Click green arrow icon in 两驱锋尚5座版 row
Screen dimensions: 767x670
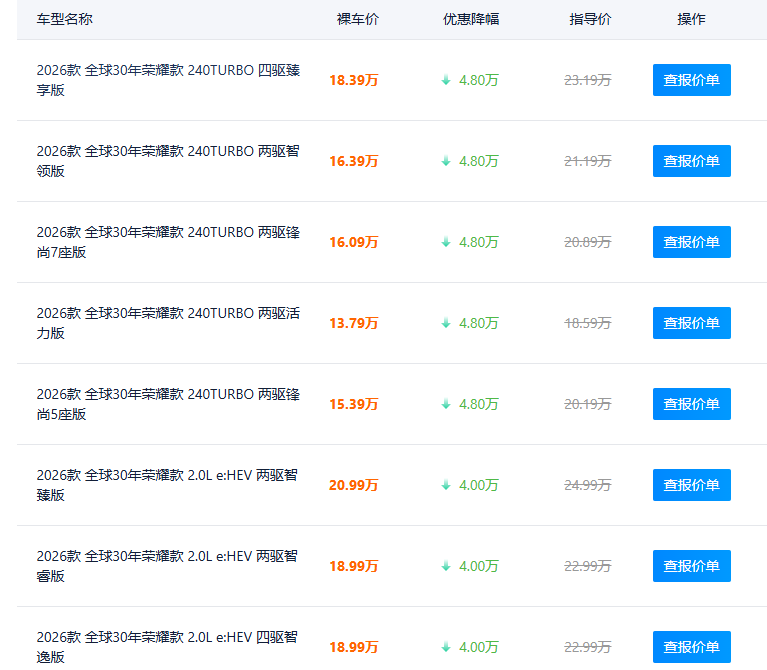point(446,404)
